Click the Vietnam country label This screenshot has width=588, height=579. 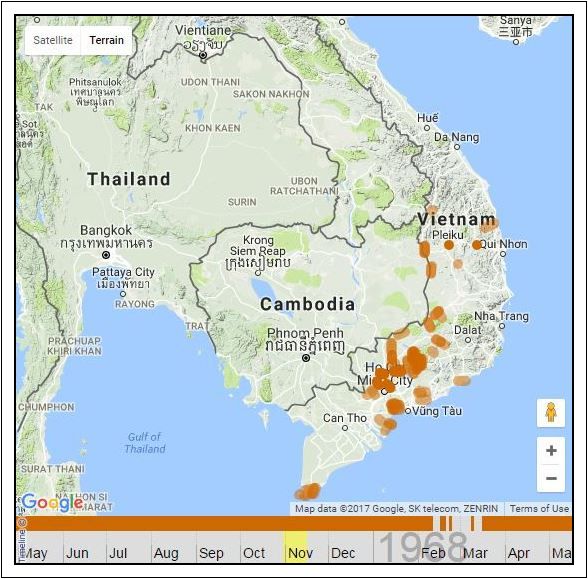[x=456, y=219]
